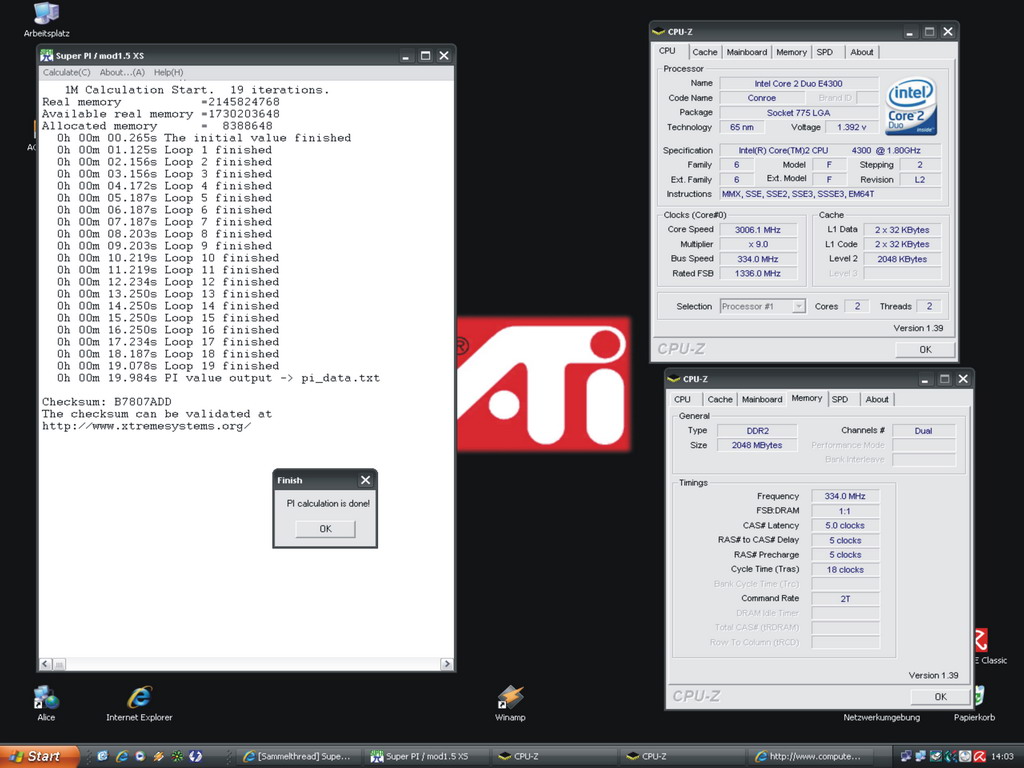Image resolution: width=1024 pixels, height=768 pixels.
Task: Switch to Mainboard tab in top CPU-Z window
Action: point(746,52)
